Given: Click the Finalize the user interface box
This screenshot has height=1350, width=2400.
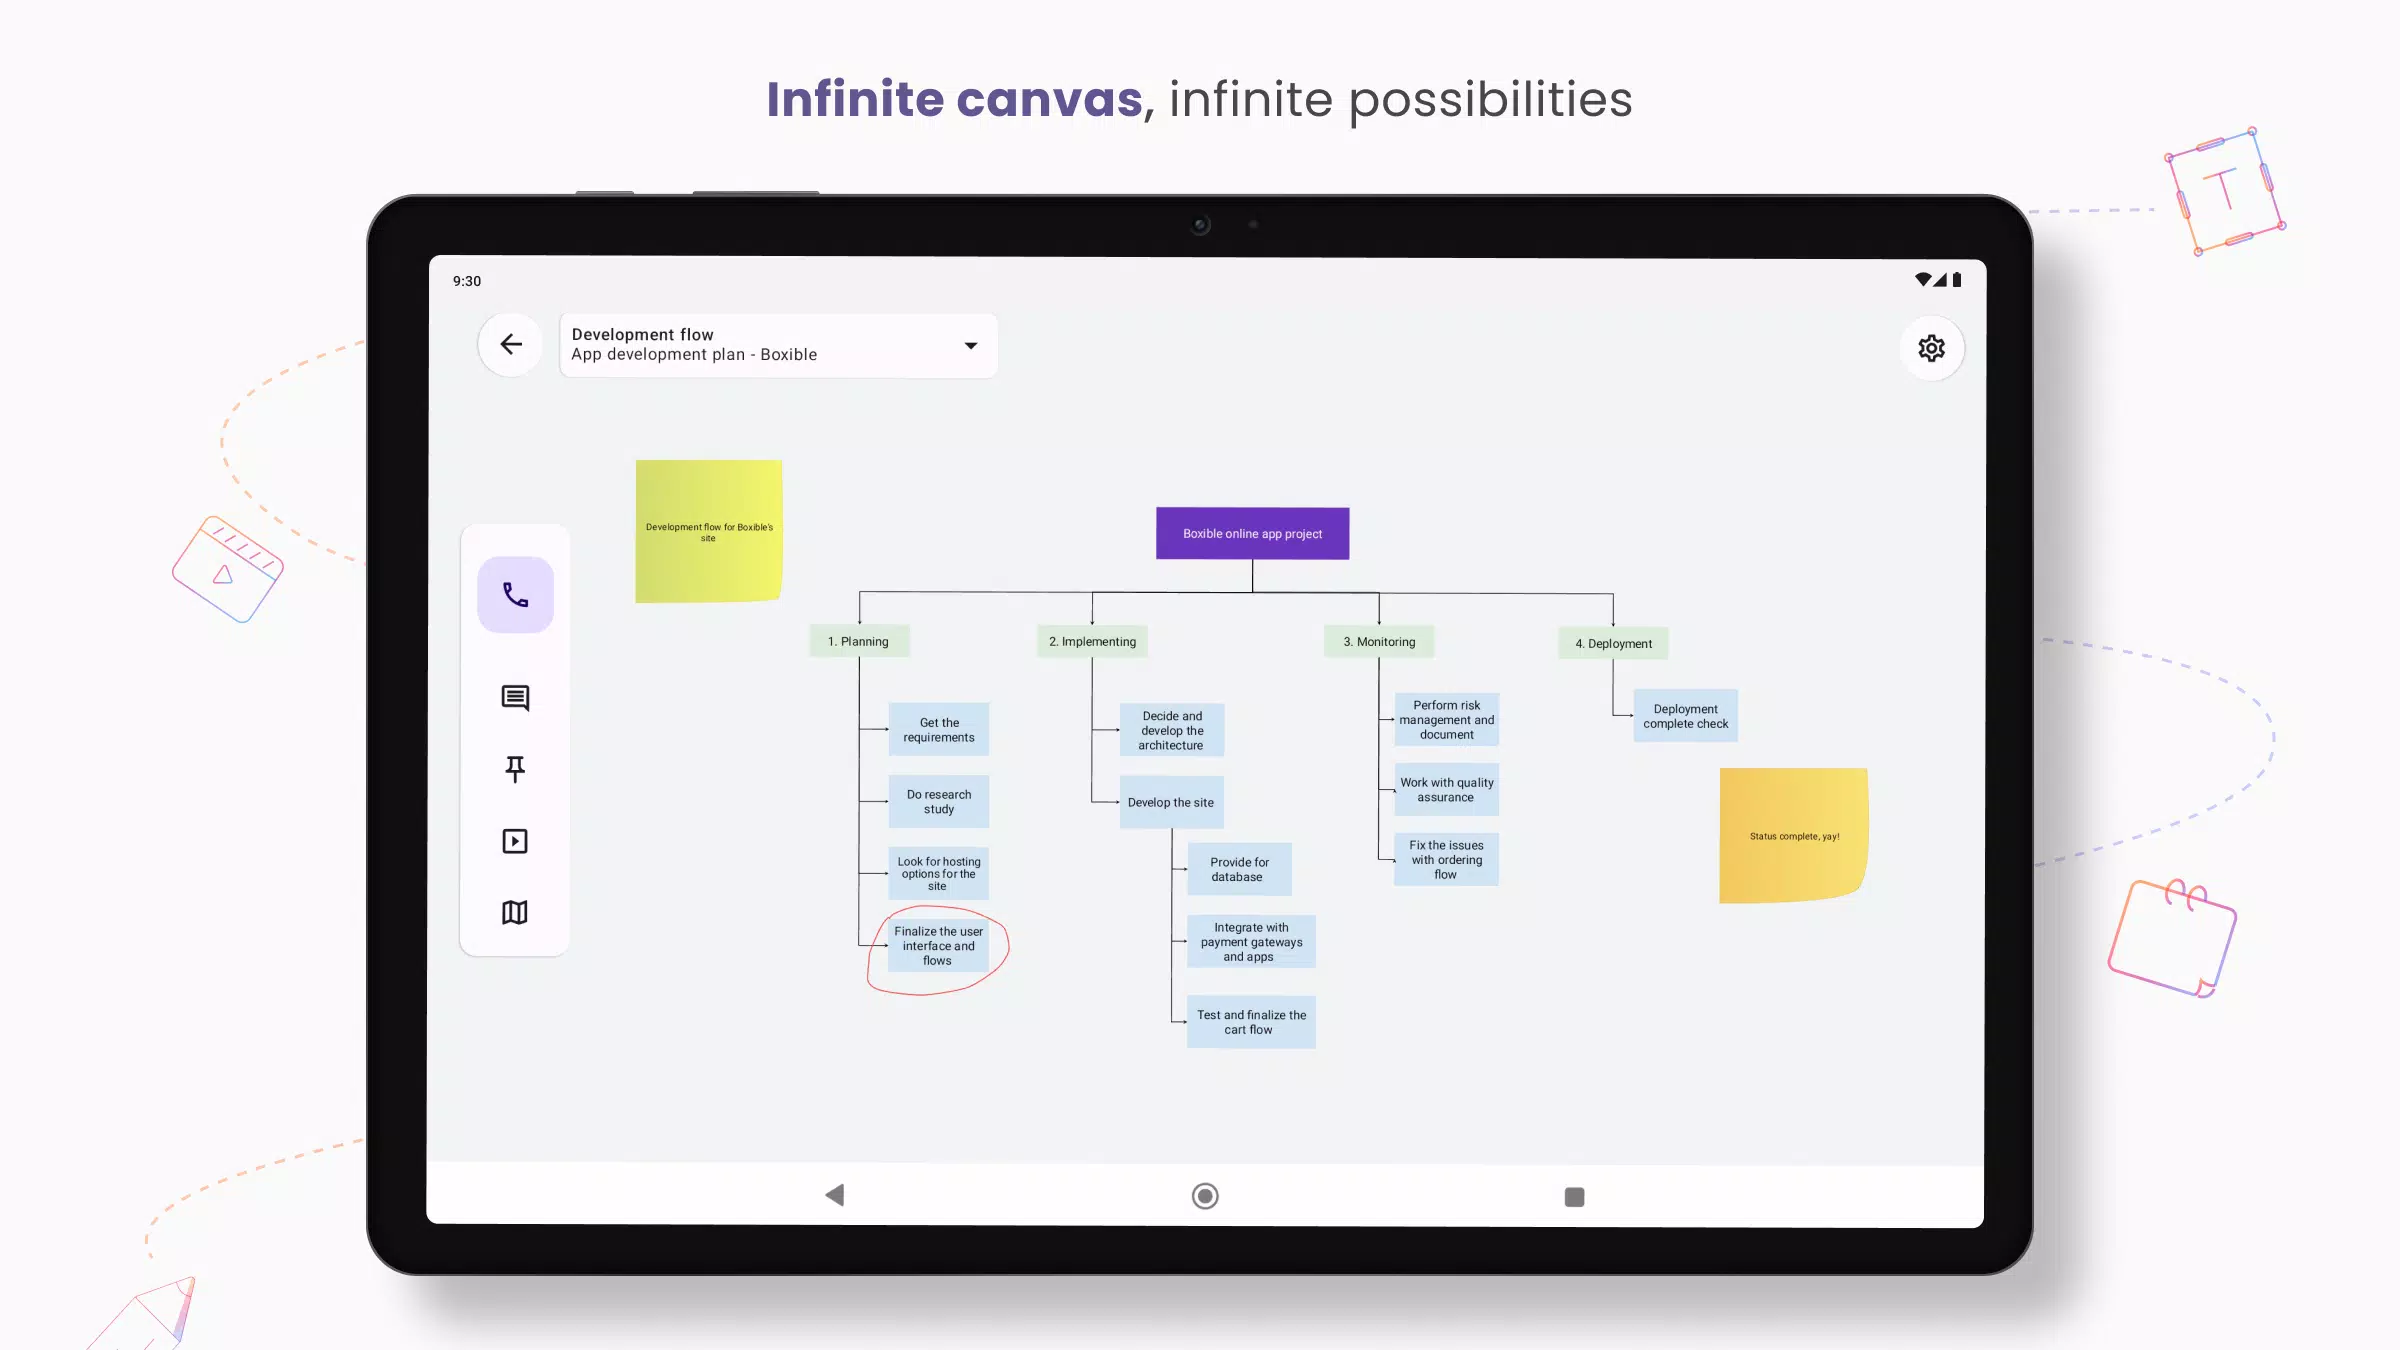Looking at the screenshot, I should 938,945.
